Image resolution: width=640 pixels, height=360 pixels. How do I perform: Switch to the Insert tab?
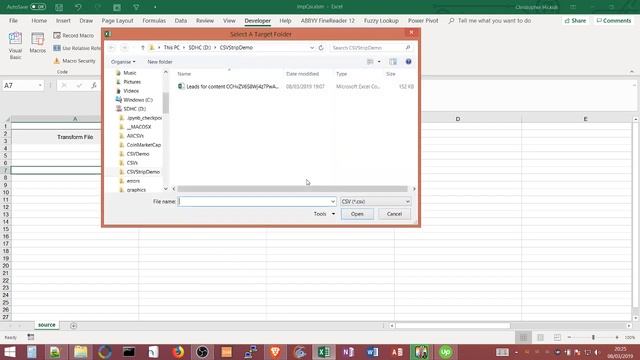click(63, 20)
